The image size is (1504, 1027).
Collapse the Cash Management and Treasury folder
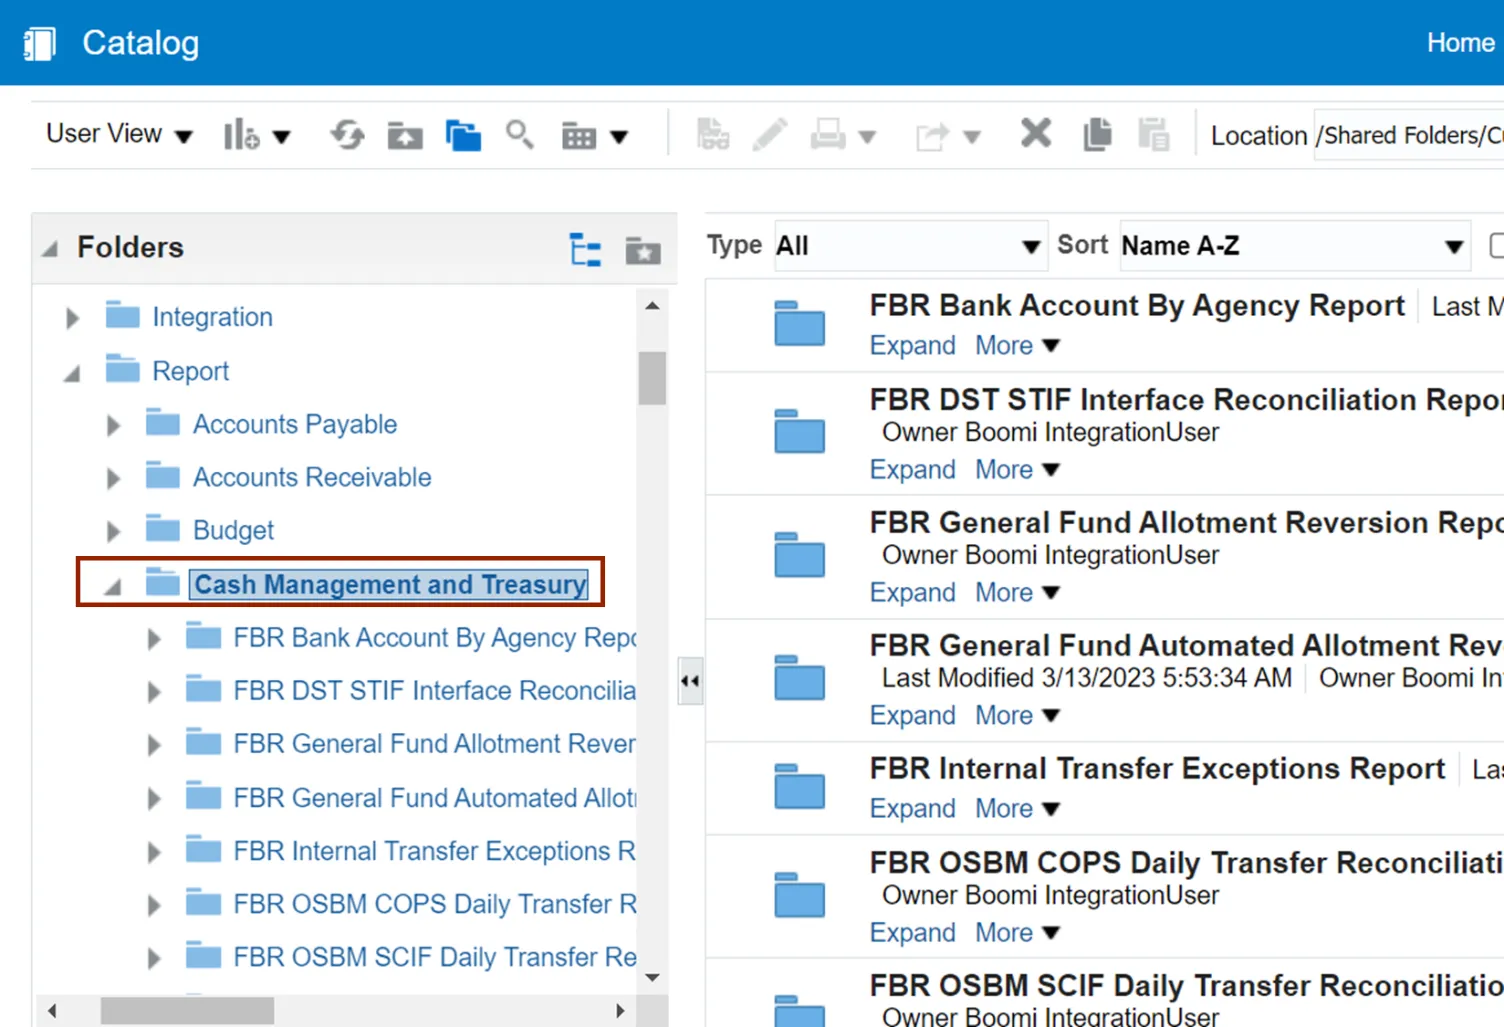click(113, 586)
